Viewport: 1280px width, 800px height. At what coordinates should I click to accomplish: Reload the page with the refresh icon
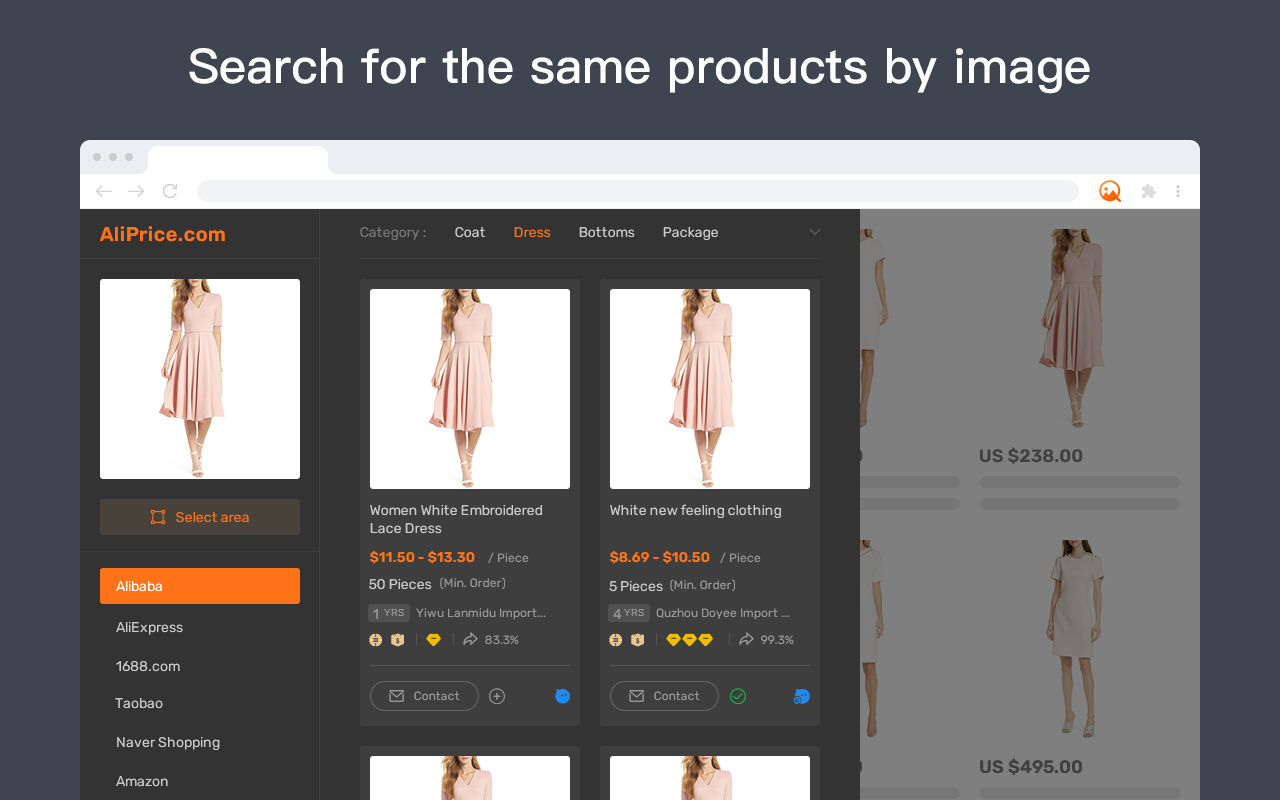pyautogui.click(x=170, y=191)
